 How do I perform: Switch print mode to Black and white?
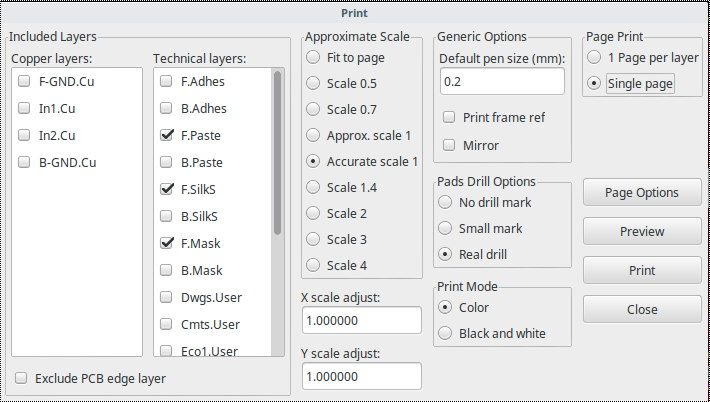pyautogui.click(x=445, y=333)
